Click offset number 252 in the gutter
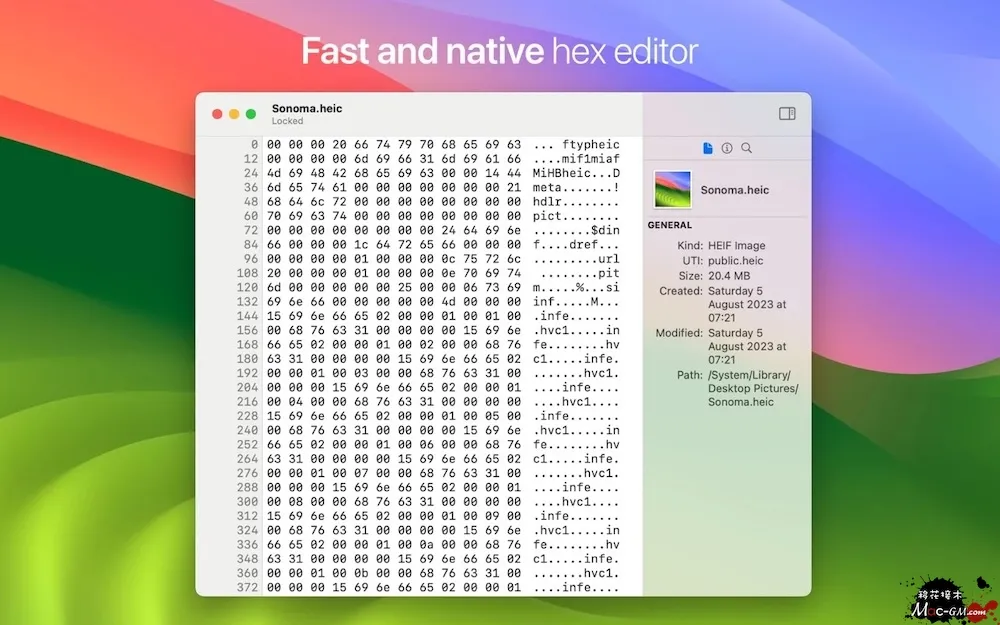The width and height of the screenshot is (1000, 625). (x=247, y=445)
